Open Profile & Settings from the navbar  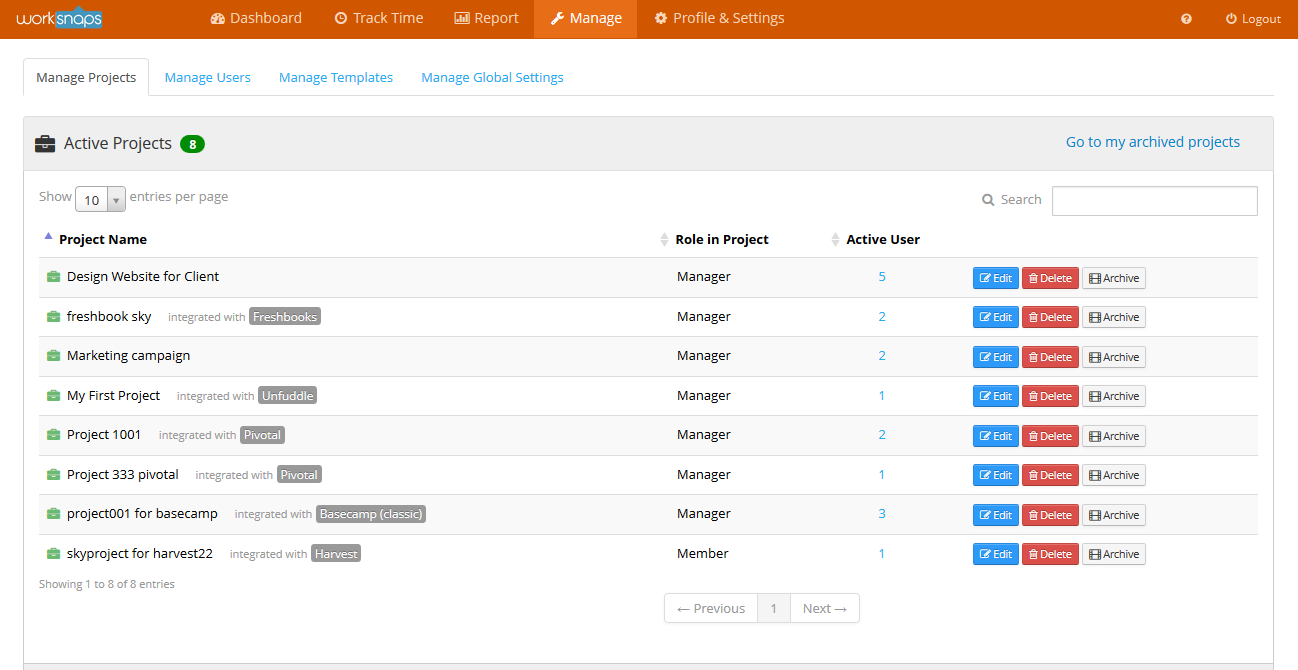pos(718,17)
